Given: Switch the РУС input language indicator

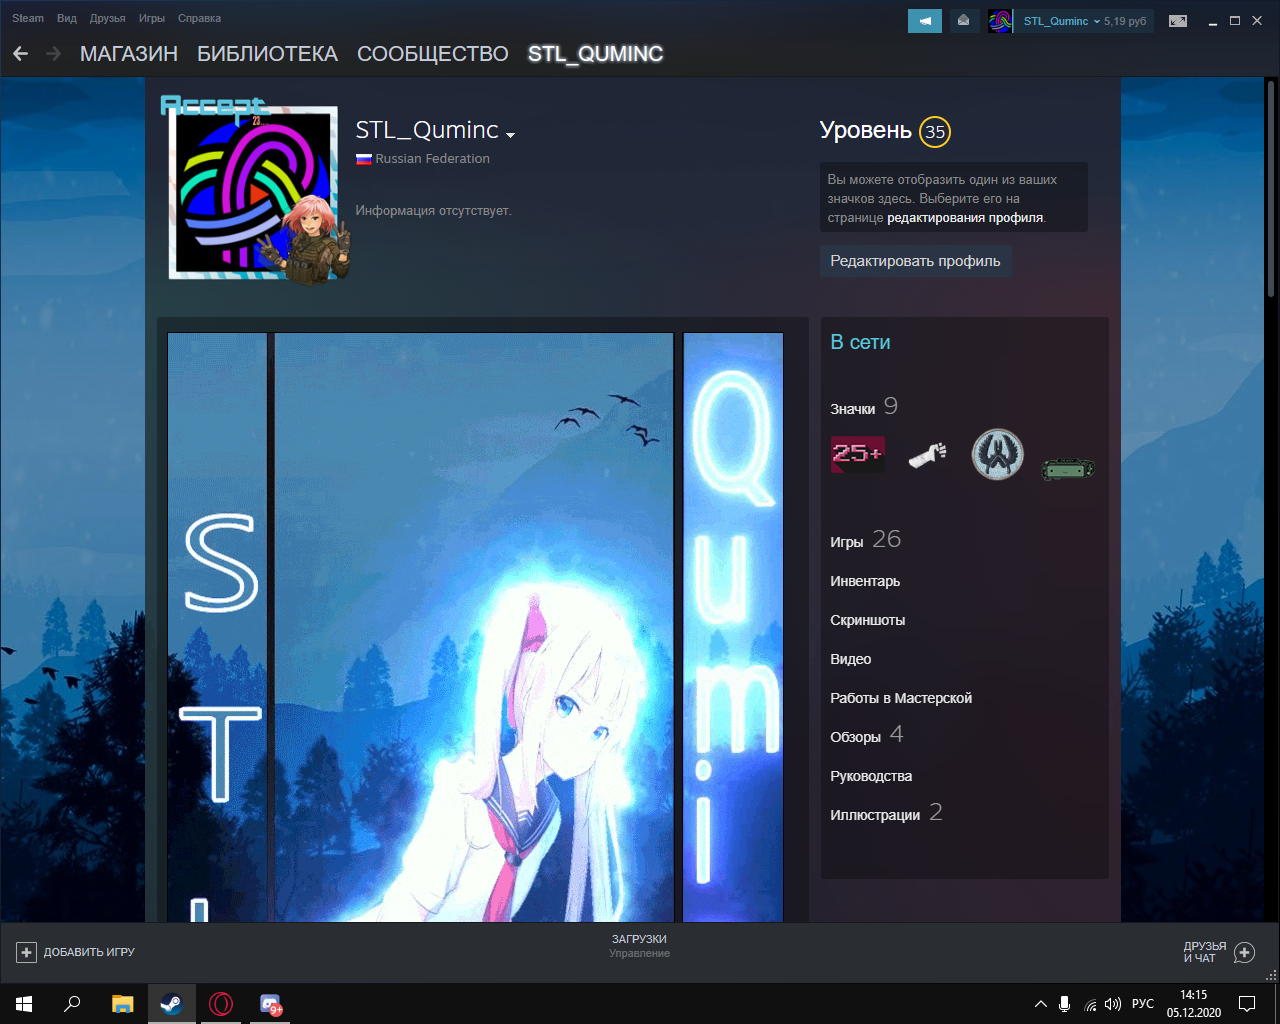Looking at the screenshot, I should (x=1143, y=1004).
